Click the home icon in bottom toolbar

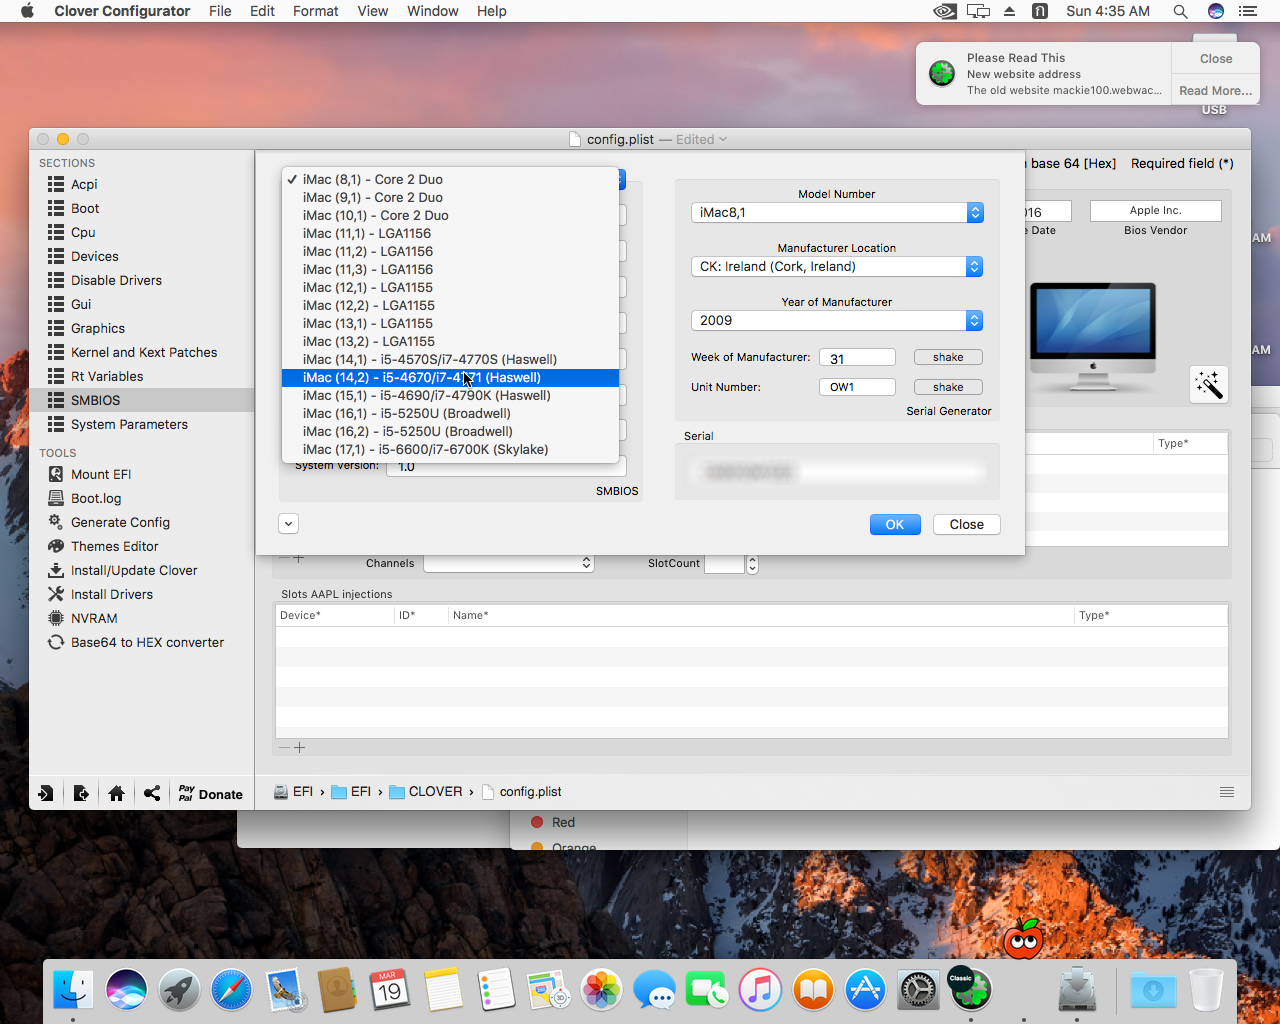116,793
